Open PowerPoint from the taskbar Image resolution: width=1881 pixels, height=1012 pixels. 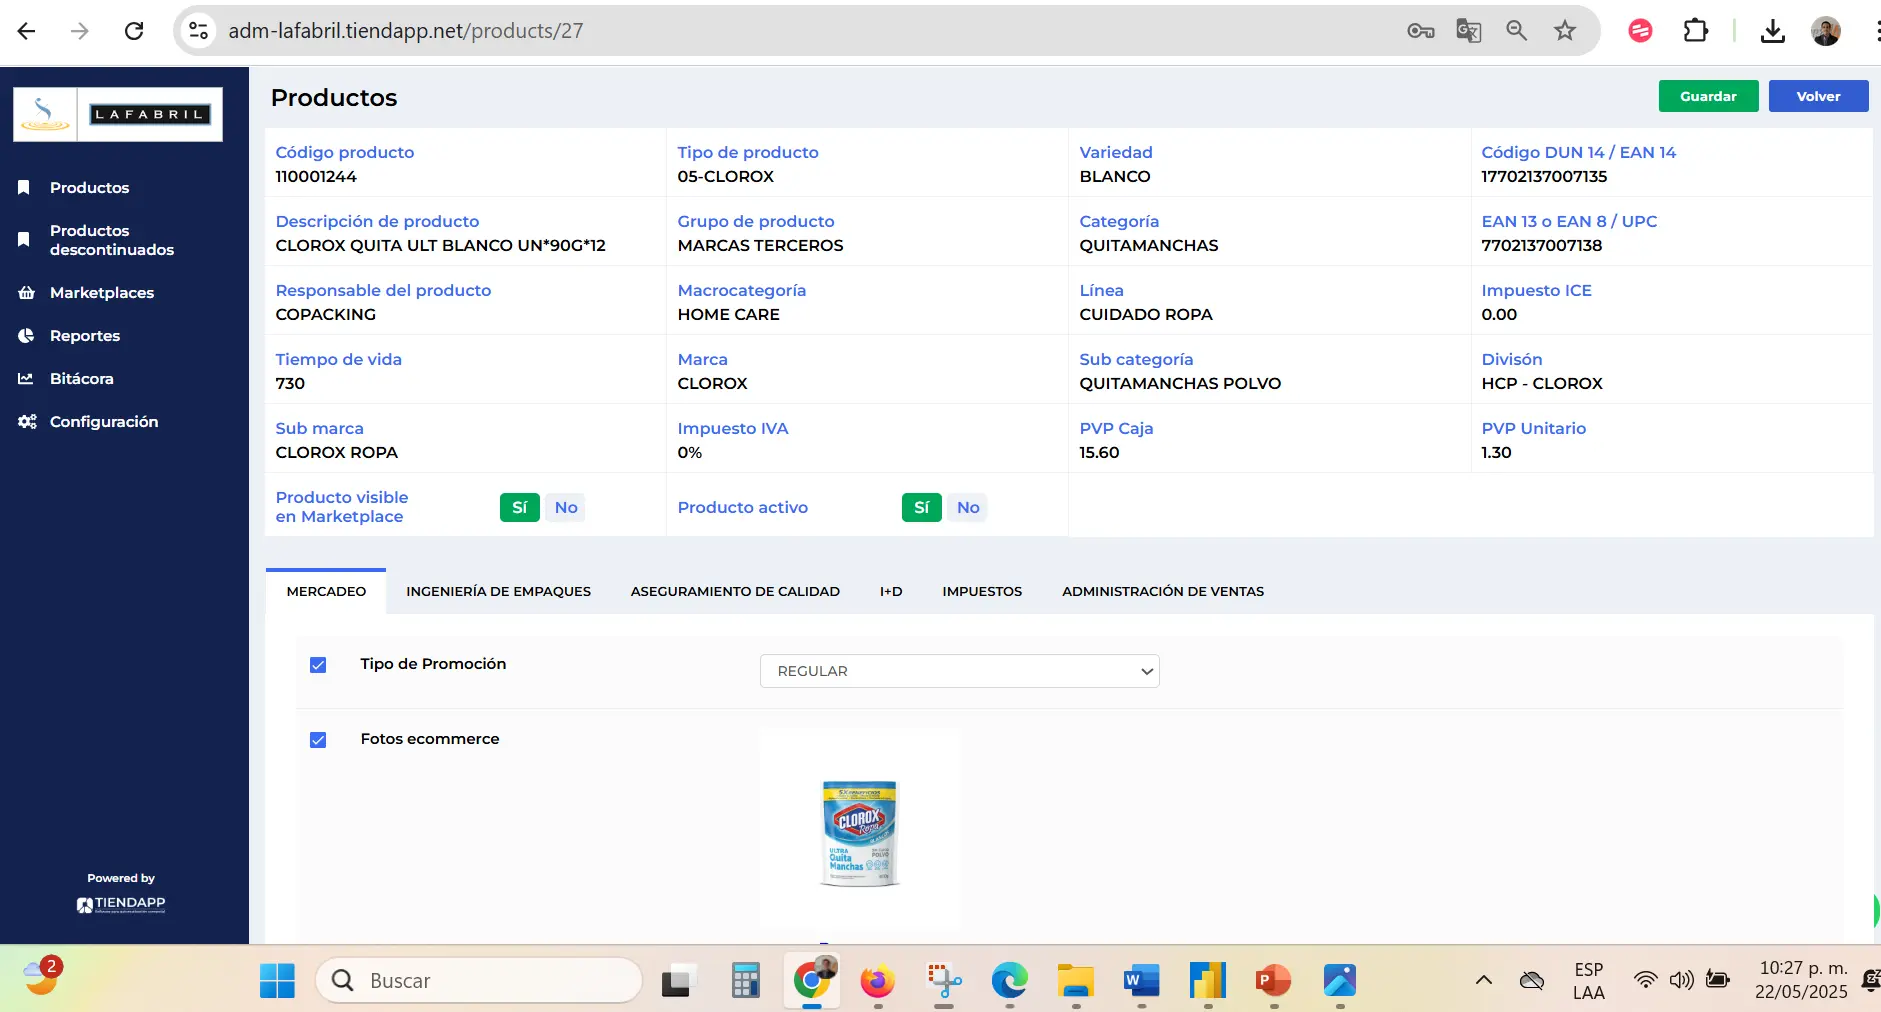[x=1273, y=981]
